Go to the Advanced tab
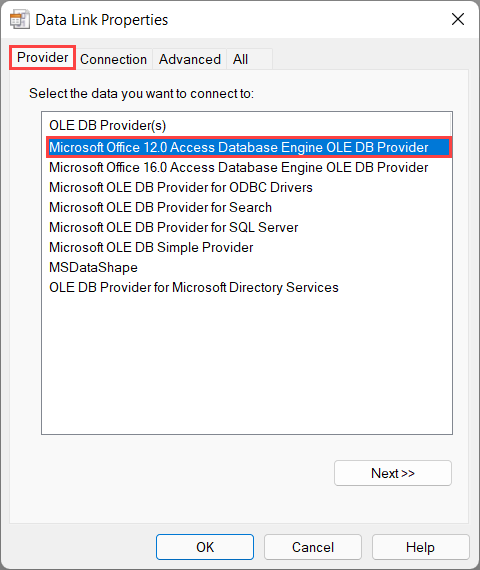This screenshot has width=480, height=570. click(x=190, y=59)
